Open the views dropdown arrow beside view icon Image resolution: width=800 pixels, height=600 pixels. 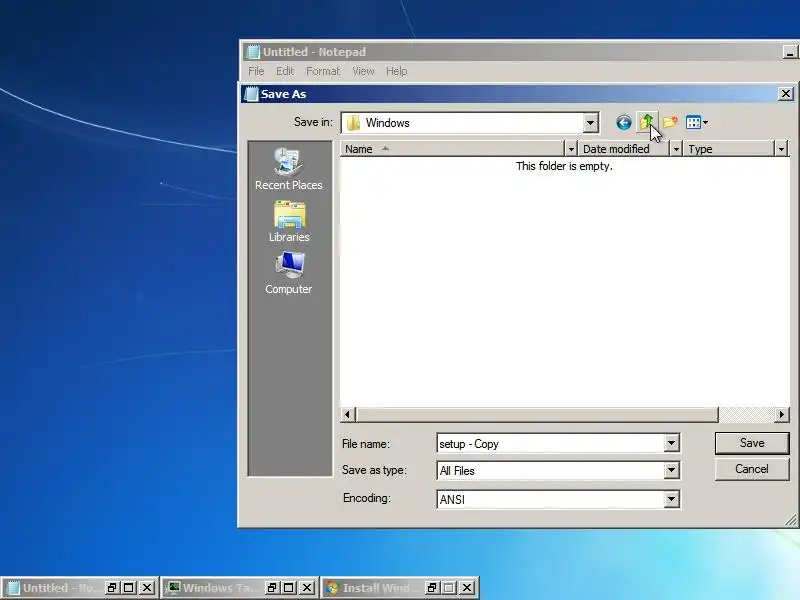tap(705, 122)
